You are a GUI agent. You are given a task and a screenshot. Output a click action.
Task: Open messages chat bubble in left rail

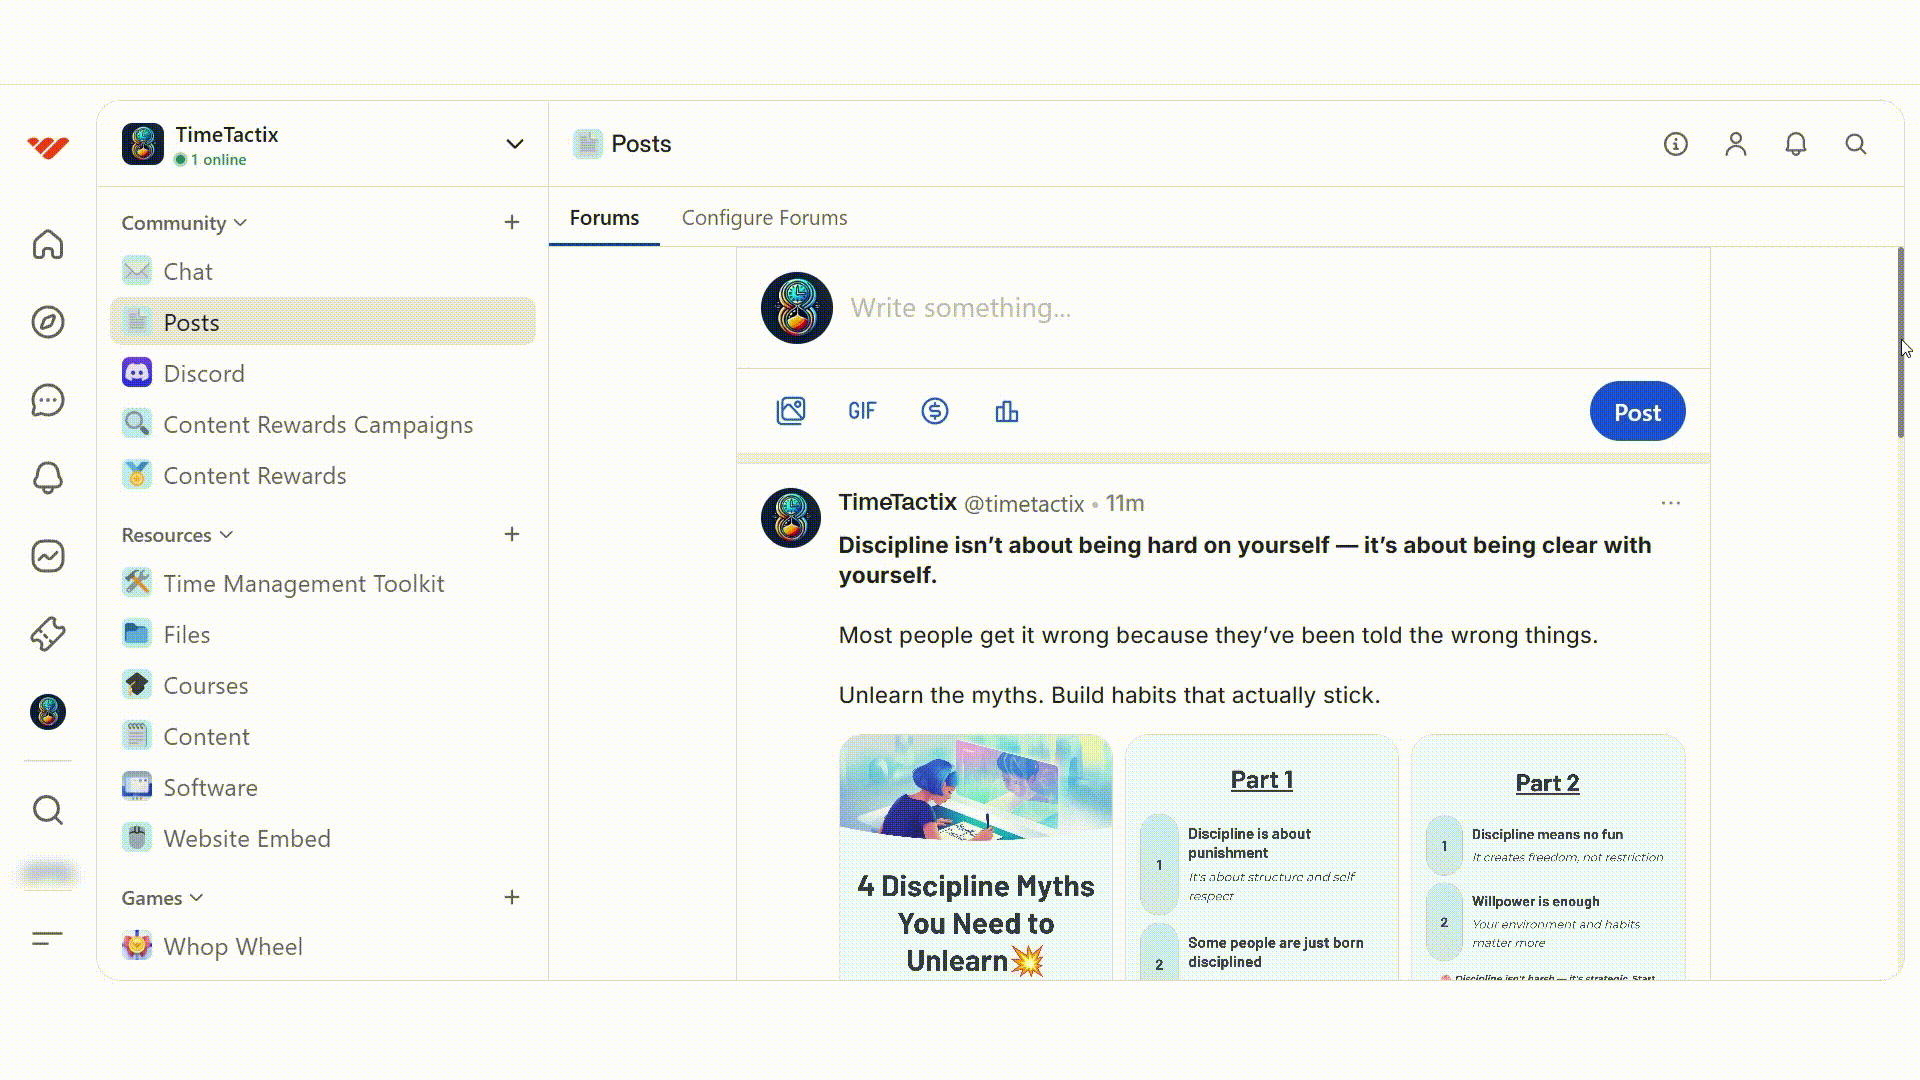point(47,400)
